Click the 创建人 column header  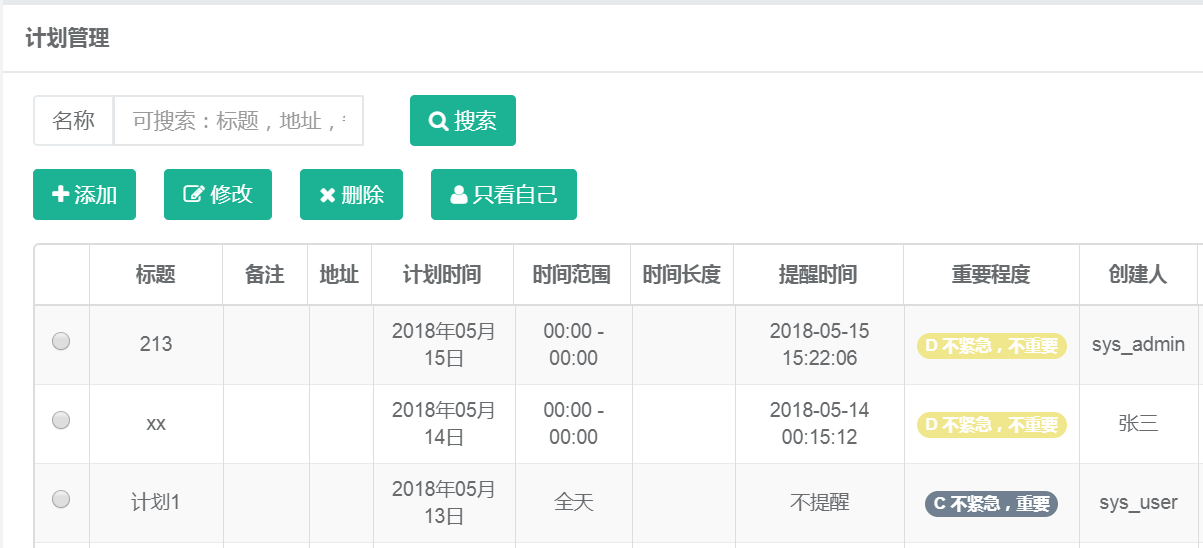click(1138, 275)
